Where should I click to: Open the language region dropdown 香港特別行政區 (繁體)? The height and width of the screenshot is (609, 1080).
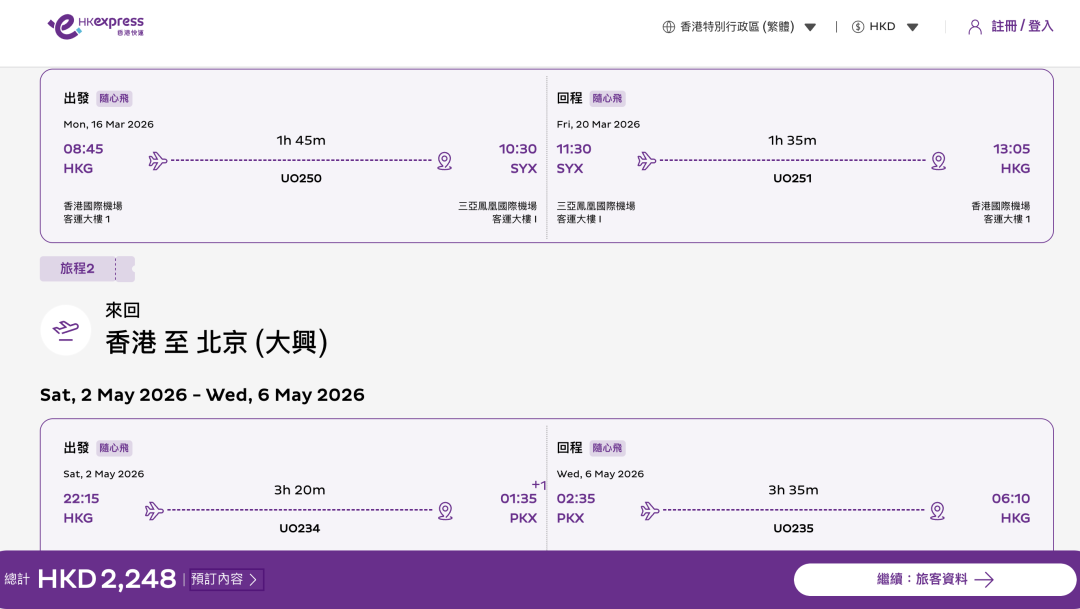[x=740, y=27]
